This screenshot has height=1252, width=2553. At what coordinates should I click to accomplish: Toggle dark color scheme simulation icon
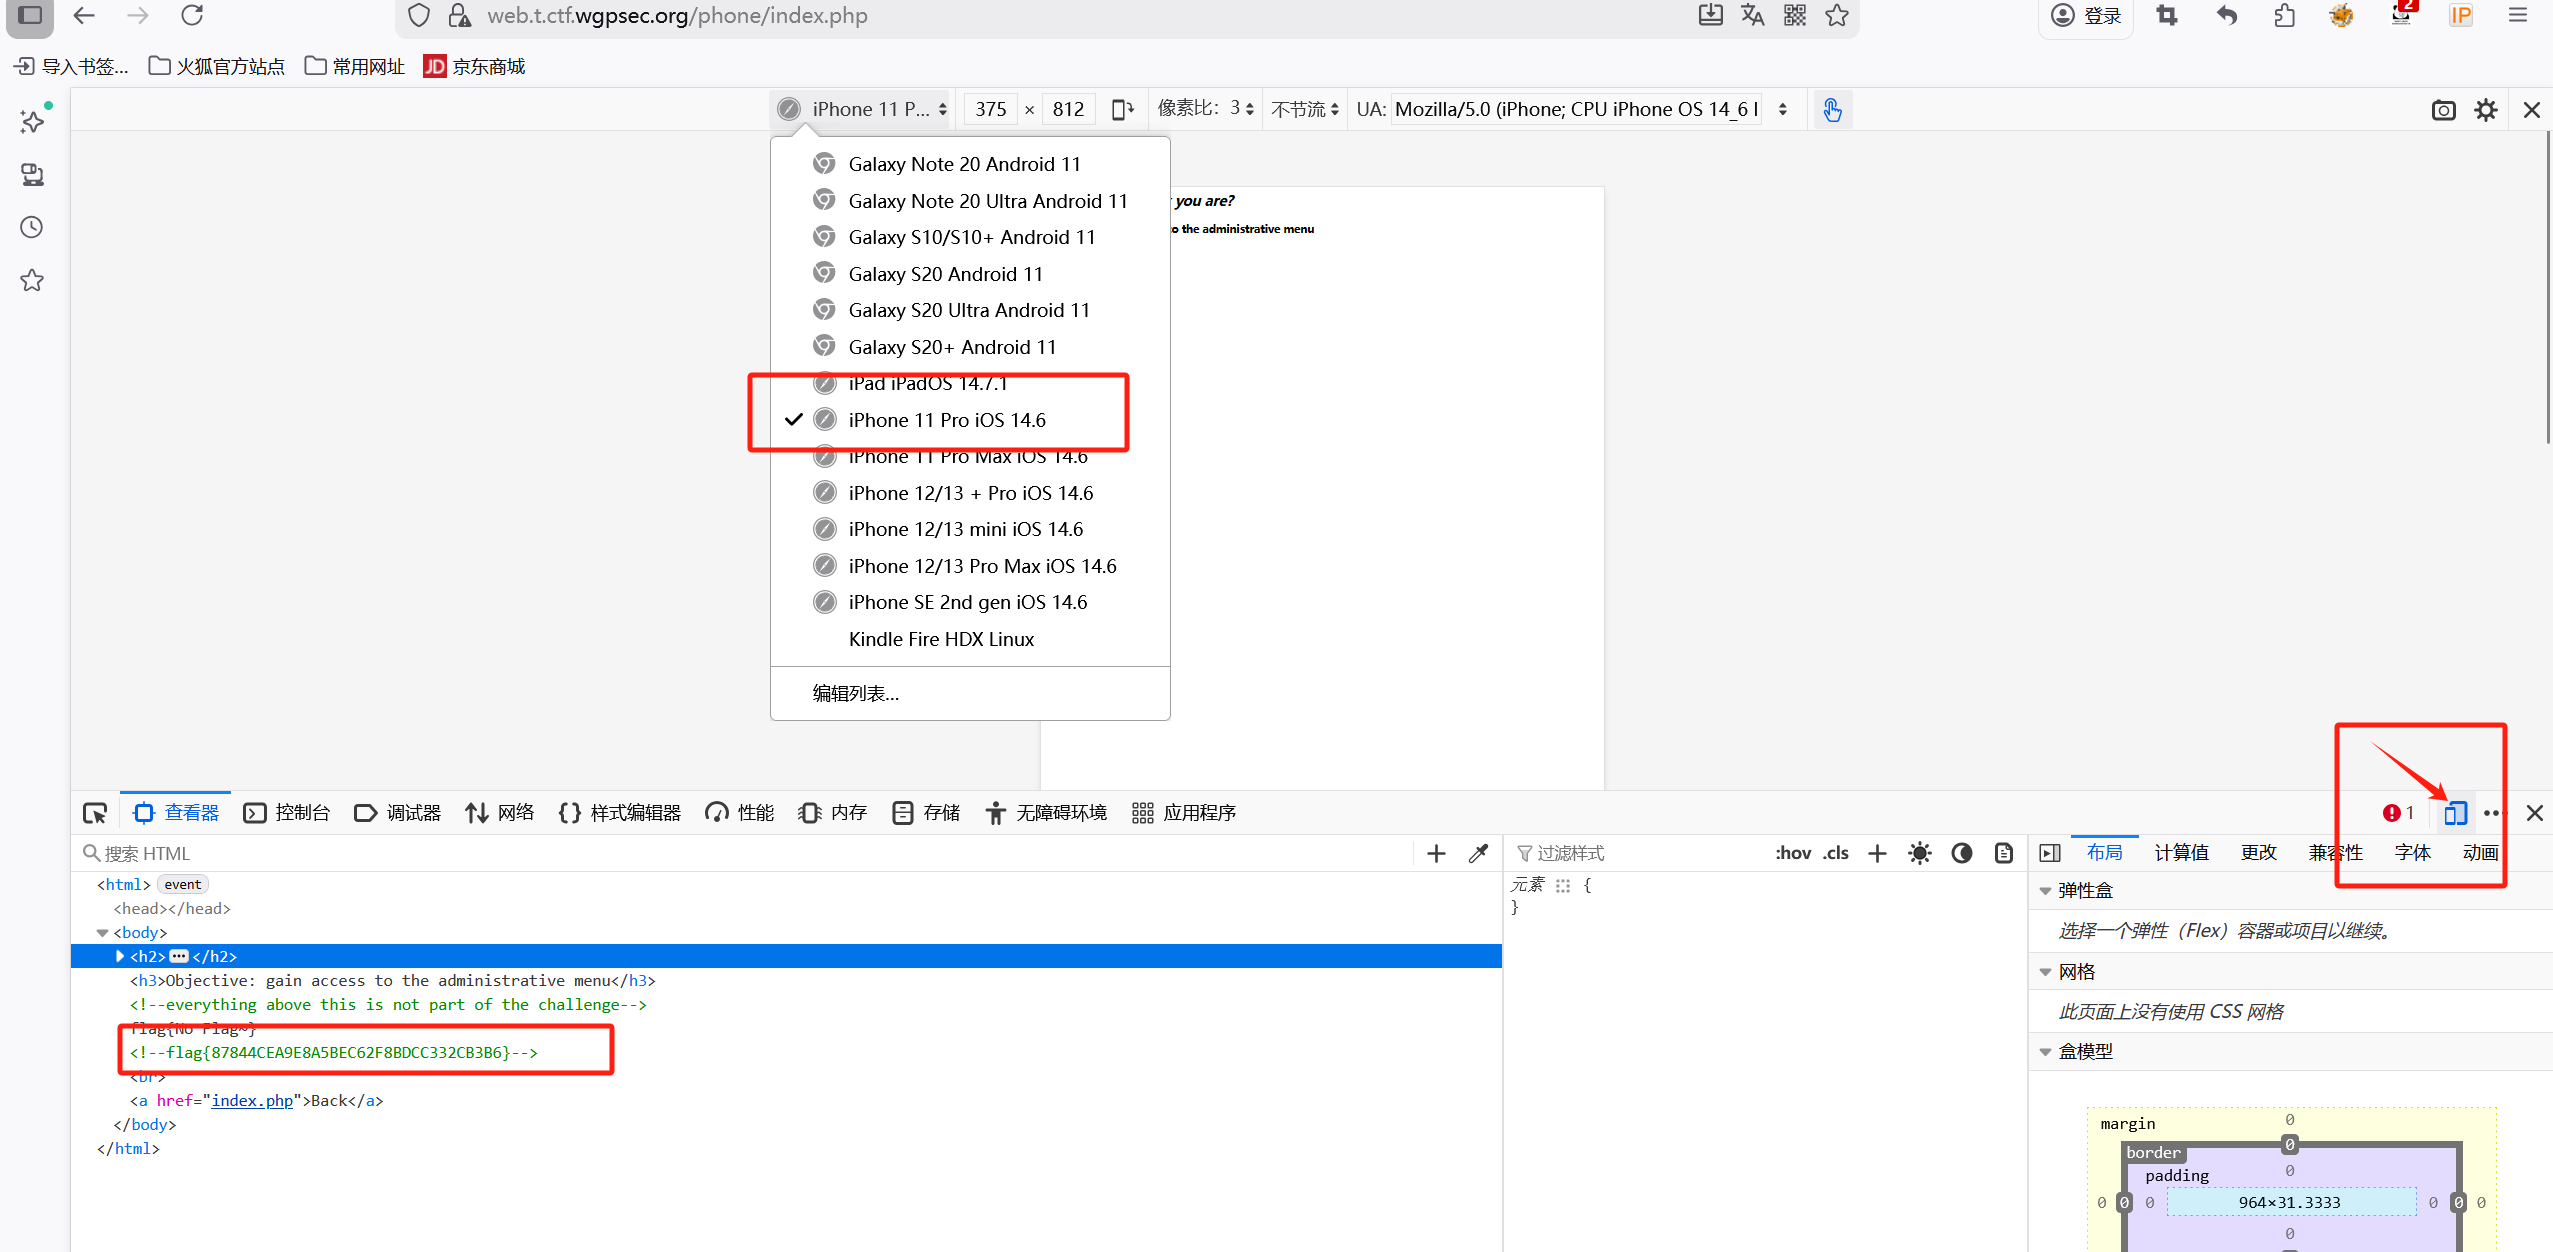[x=1961, y=853]
